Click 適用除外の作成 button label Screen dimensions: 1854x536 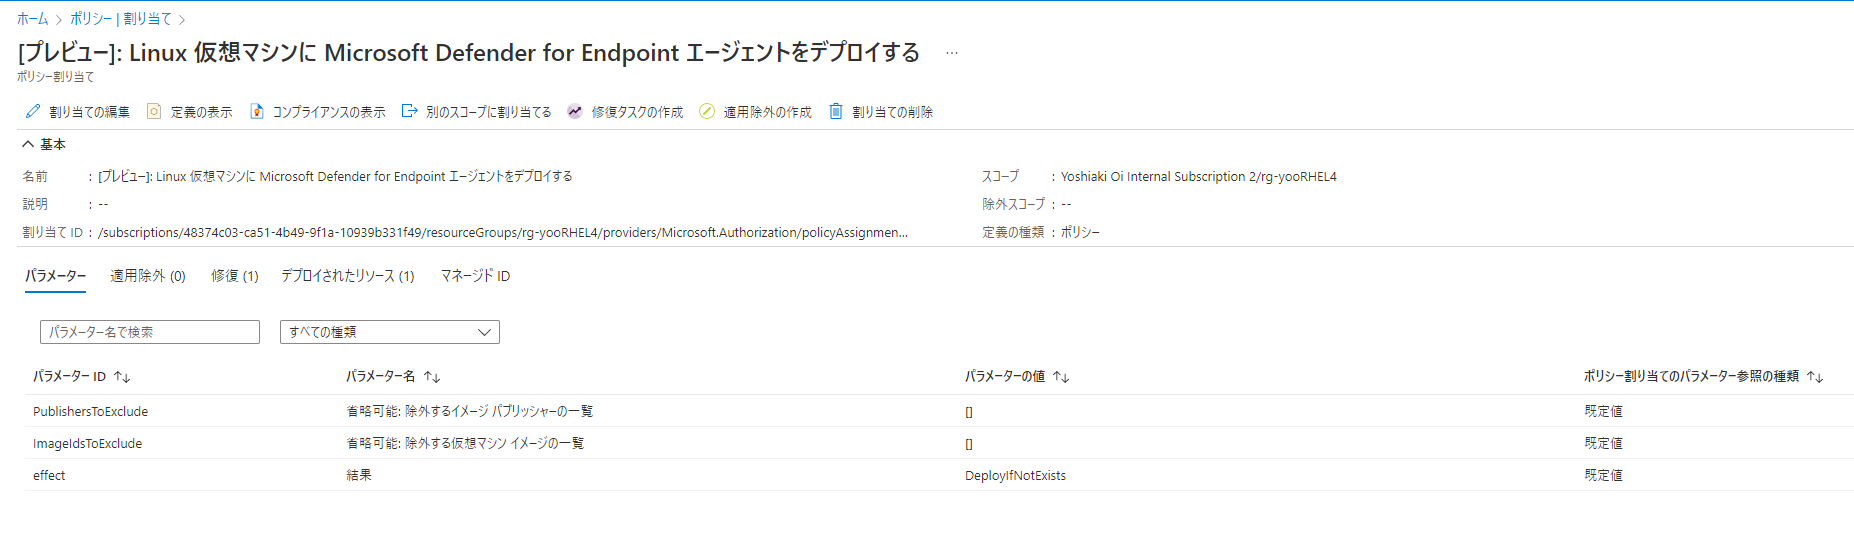click(x=768, y=112)
